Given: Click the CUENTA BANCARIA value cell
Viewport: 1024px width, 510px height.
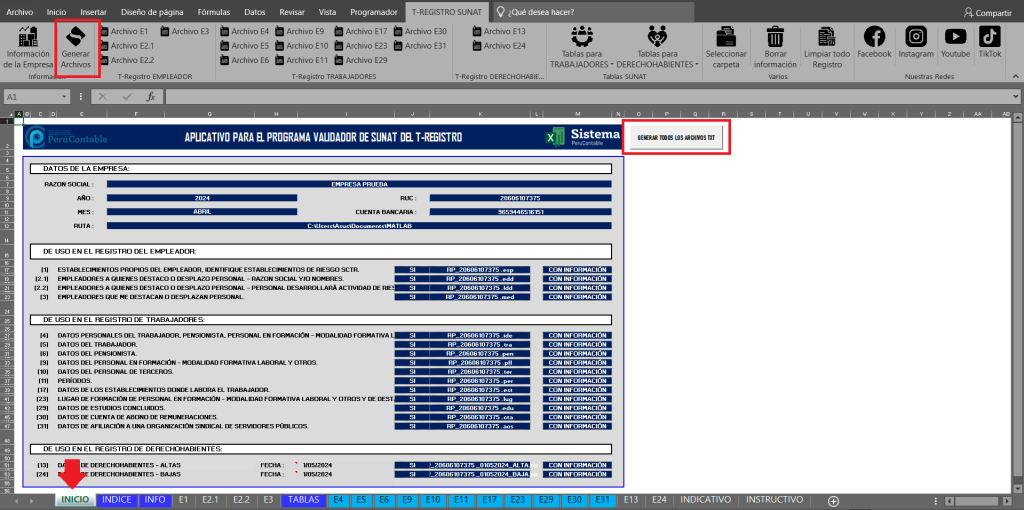Looking at the screenshot, I should pos(520,212).
